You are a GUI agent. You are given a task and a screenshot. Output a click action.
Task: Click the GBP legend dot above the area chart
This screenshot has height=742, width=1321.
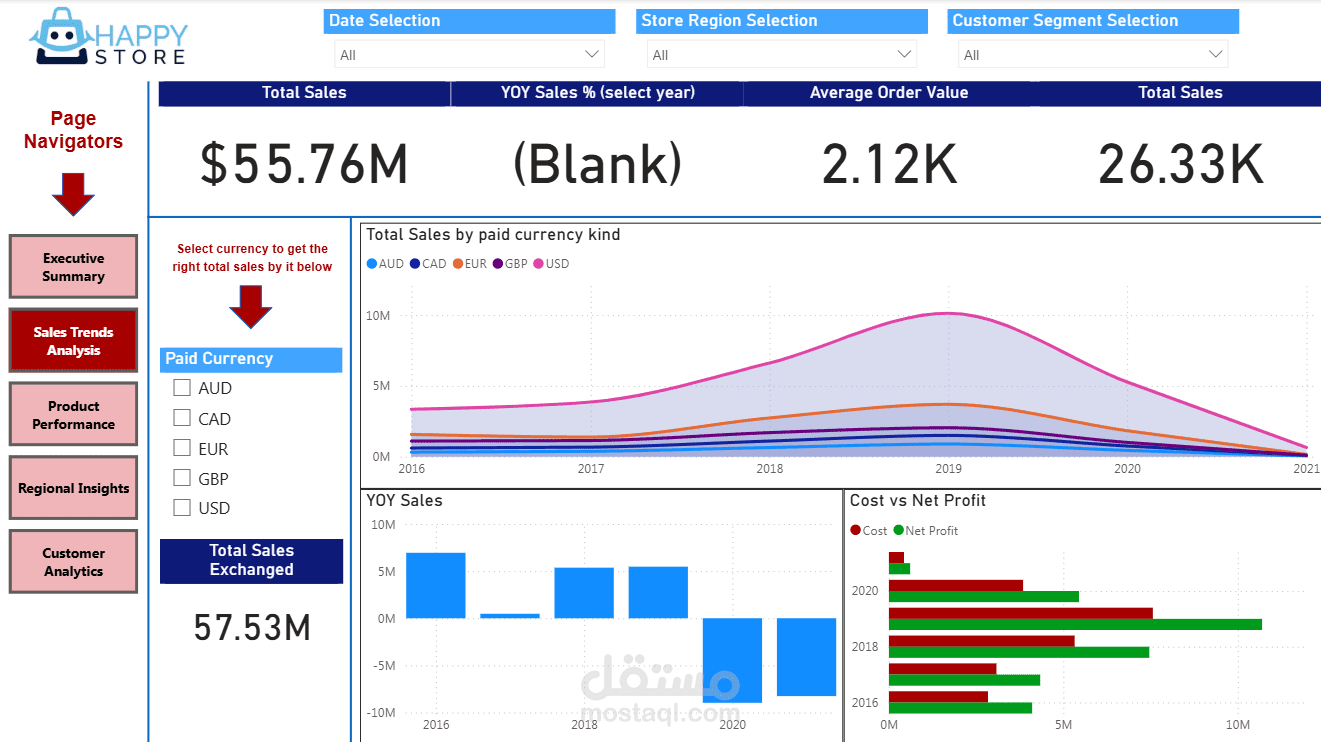500,263
